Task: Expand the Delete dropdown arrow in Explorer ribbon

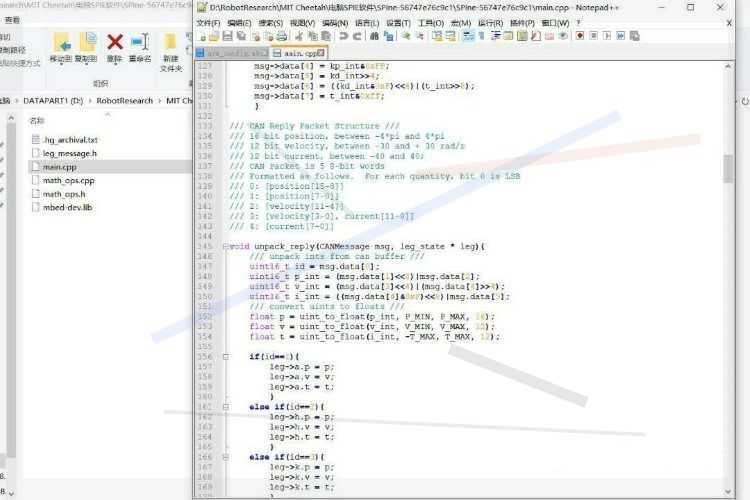Action: pyautogui.click(x=115, y=63)
